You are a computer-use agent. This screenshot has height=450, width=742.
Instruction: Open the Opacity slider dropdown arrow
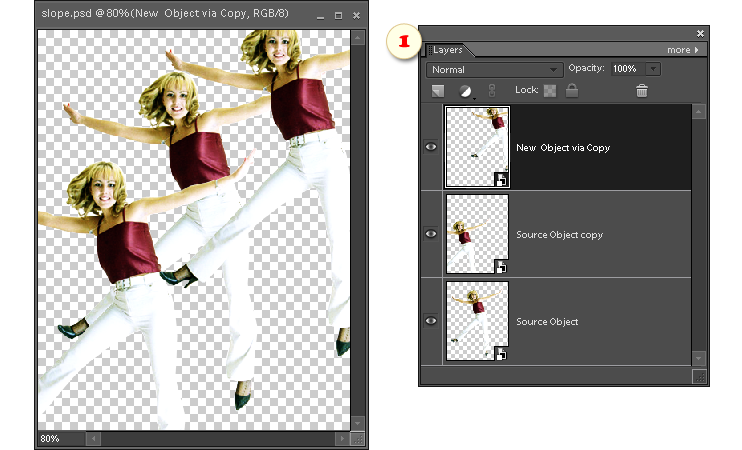click(653, 69)
